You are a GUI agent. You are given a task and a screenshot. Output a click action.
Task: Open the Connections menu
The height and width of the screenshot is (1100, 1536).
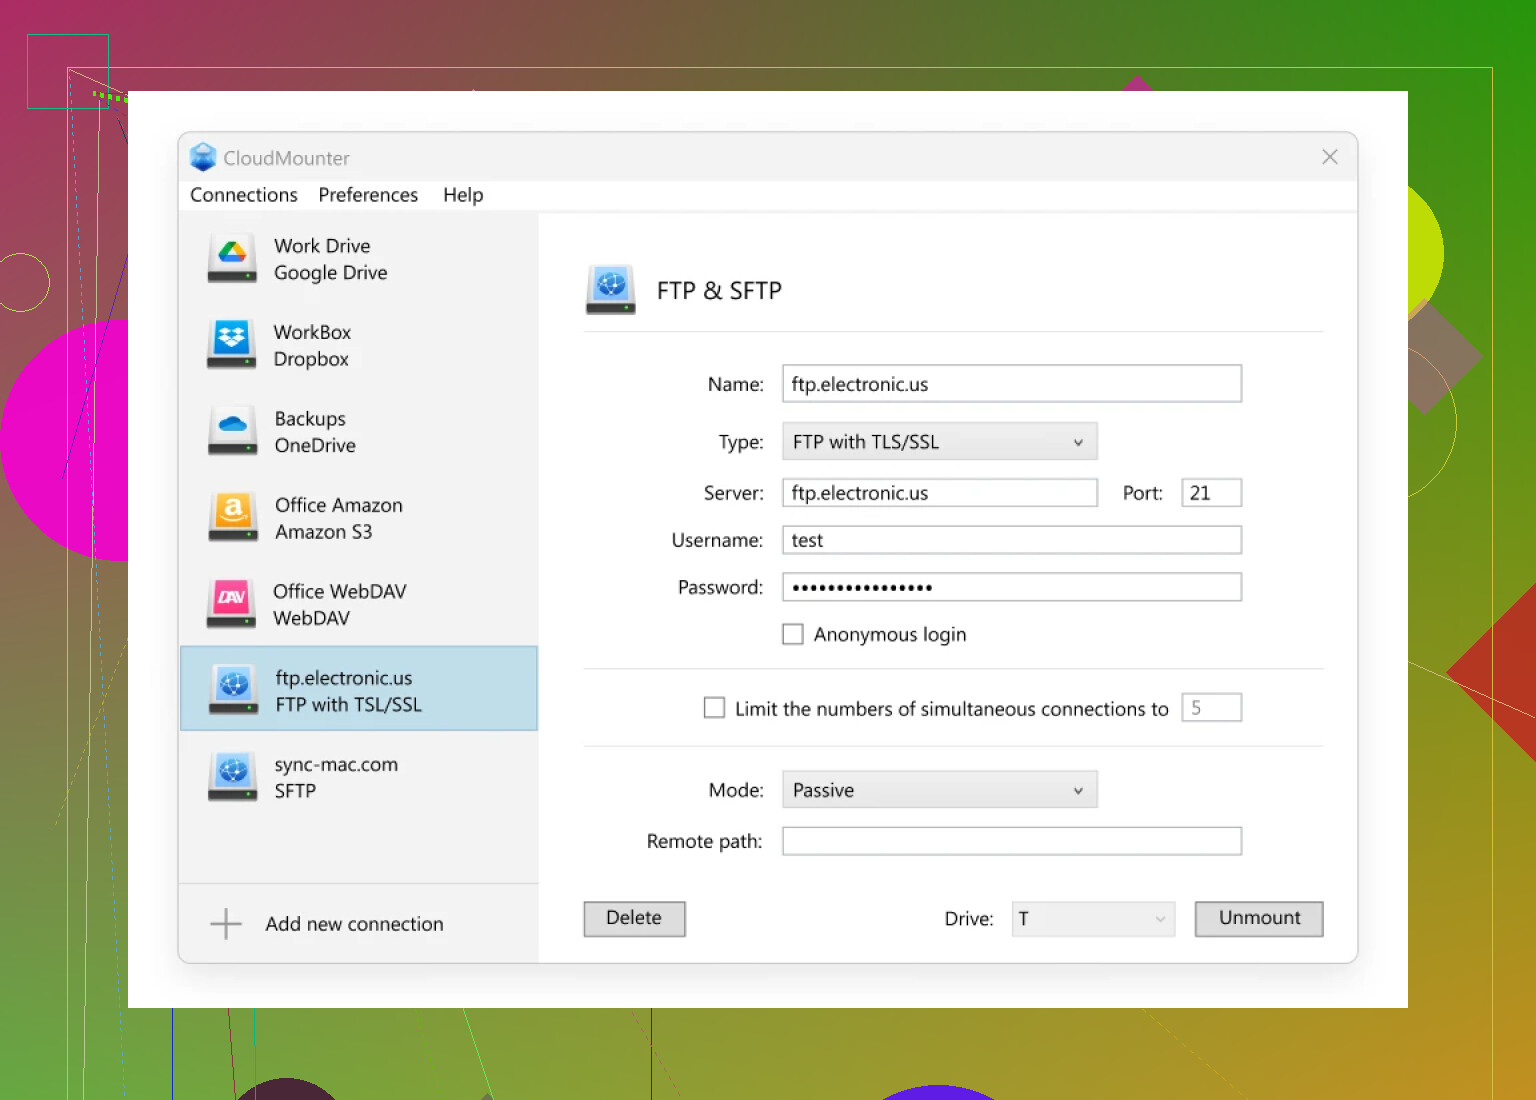(244, 195)
